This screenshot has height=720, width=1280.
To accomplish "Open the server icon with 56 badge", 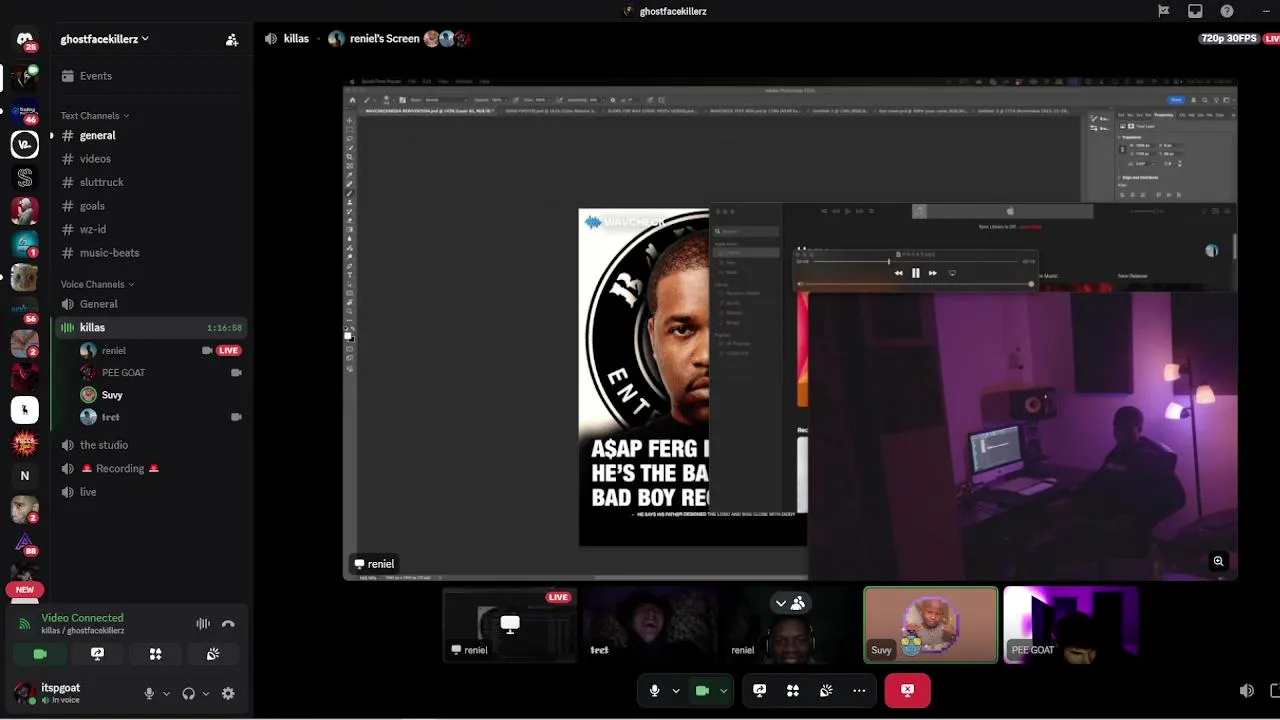I will point(25,310).
